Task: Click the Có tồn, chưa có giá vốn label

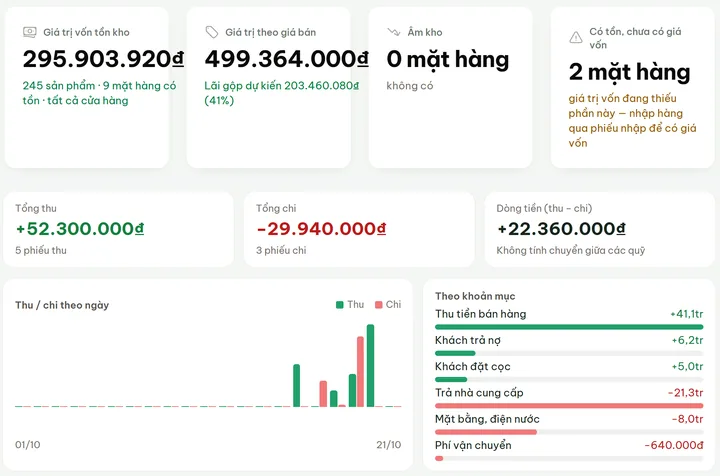Action: (x=636, y=38)
